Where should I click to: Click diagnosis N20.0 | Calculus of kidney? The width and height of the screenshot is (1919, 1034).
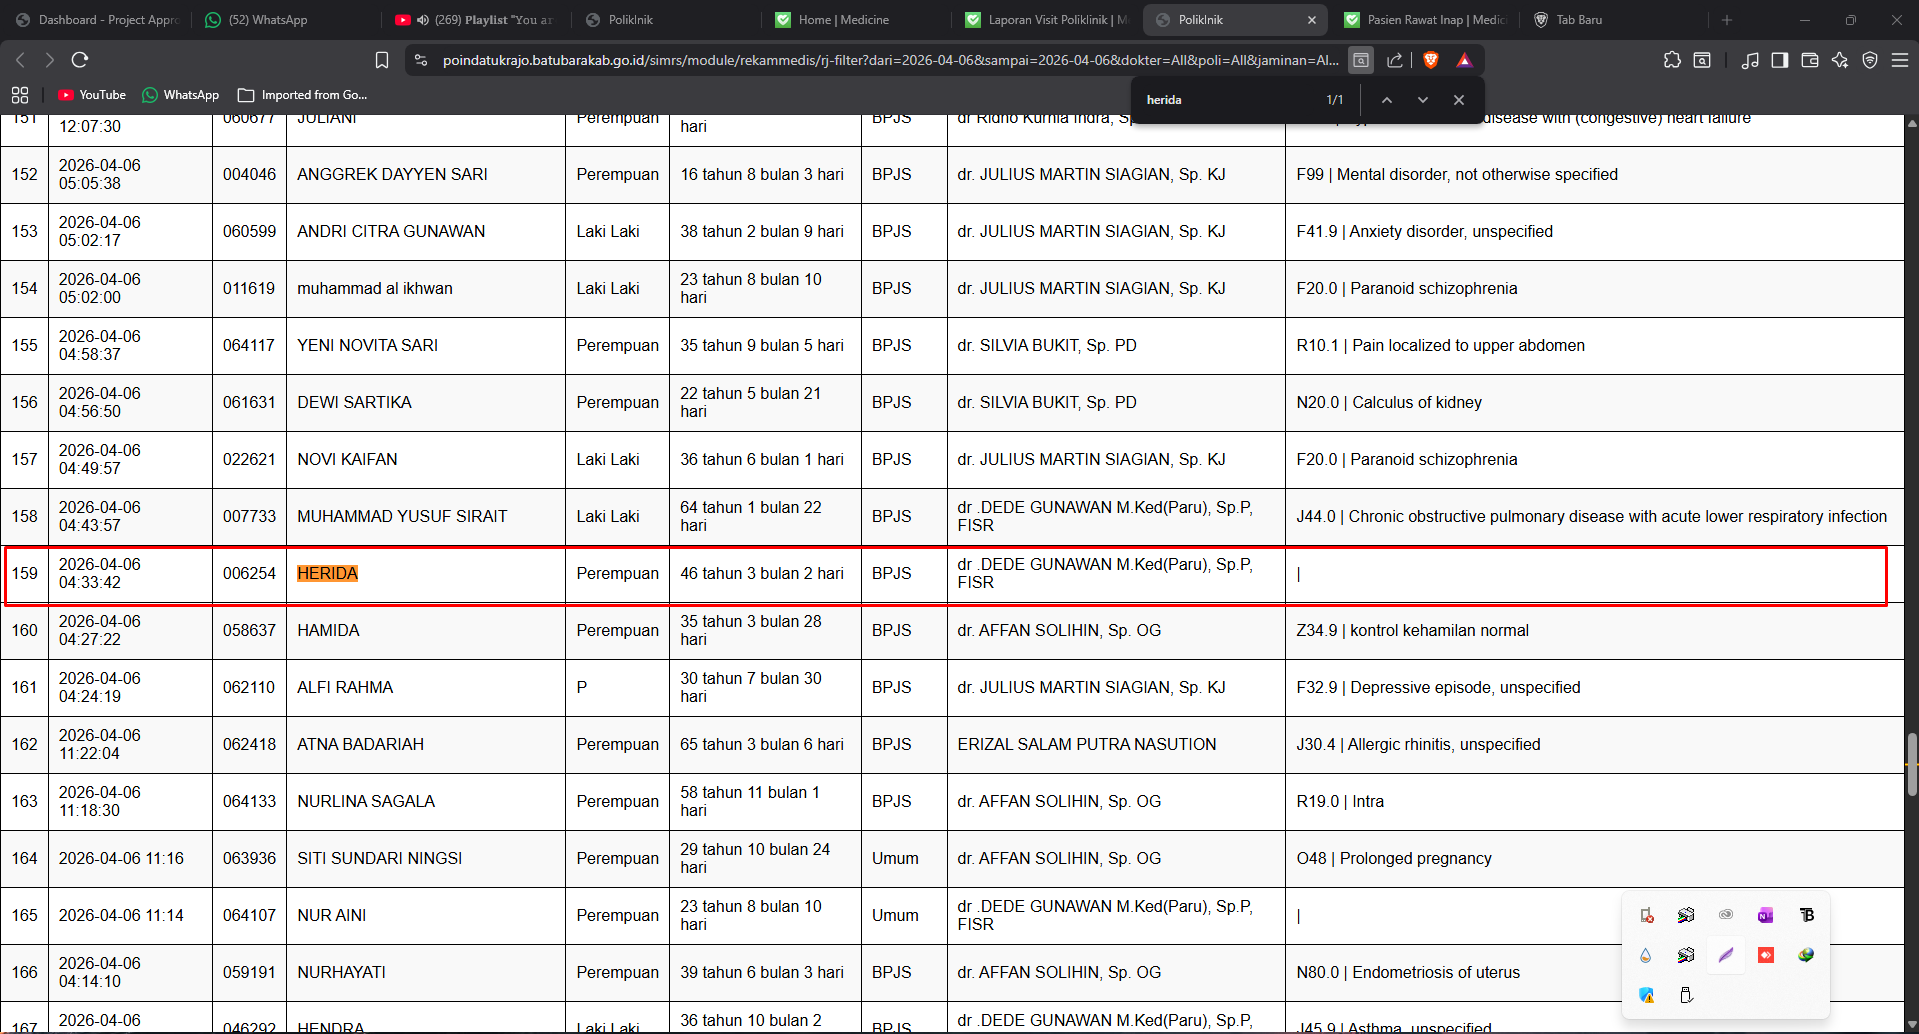[1389, 402]
